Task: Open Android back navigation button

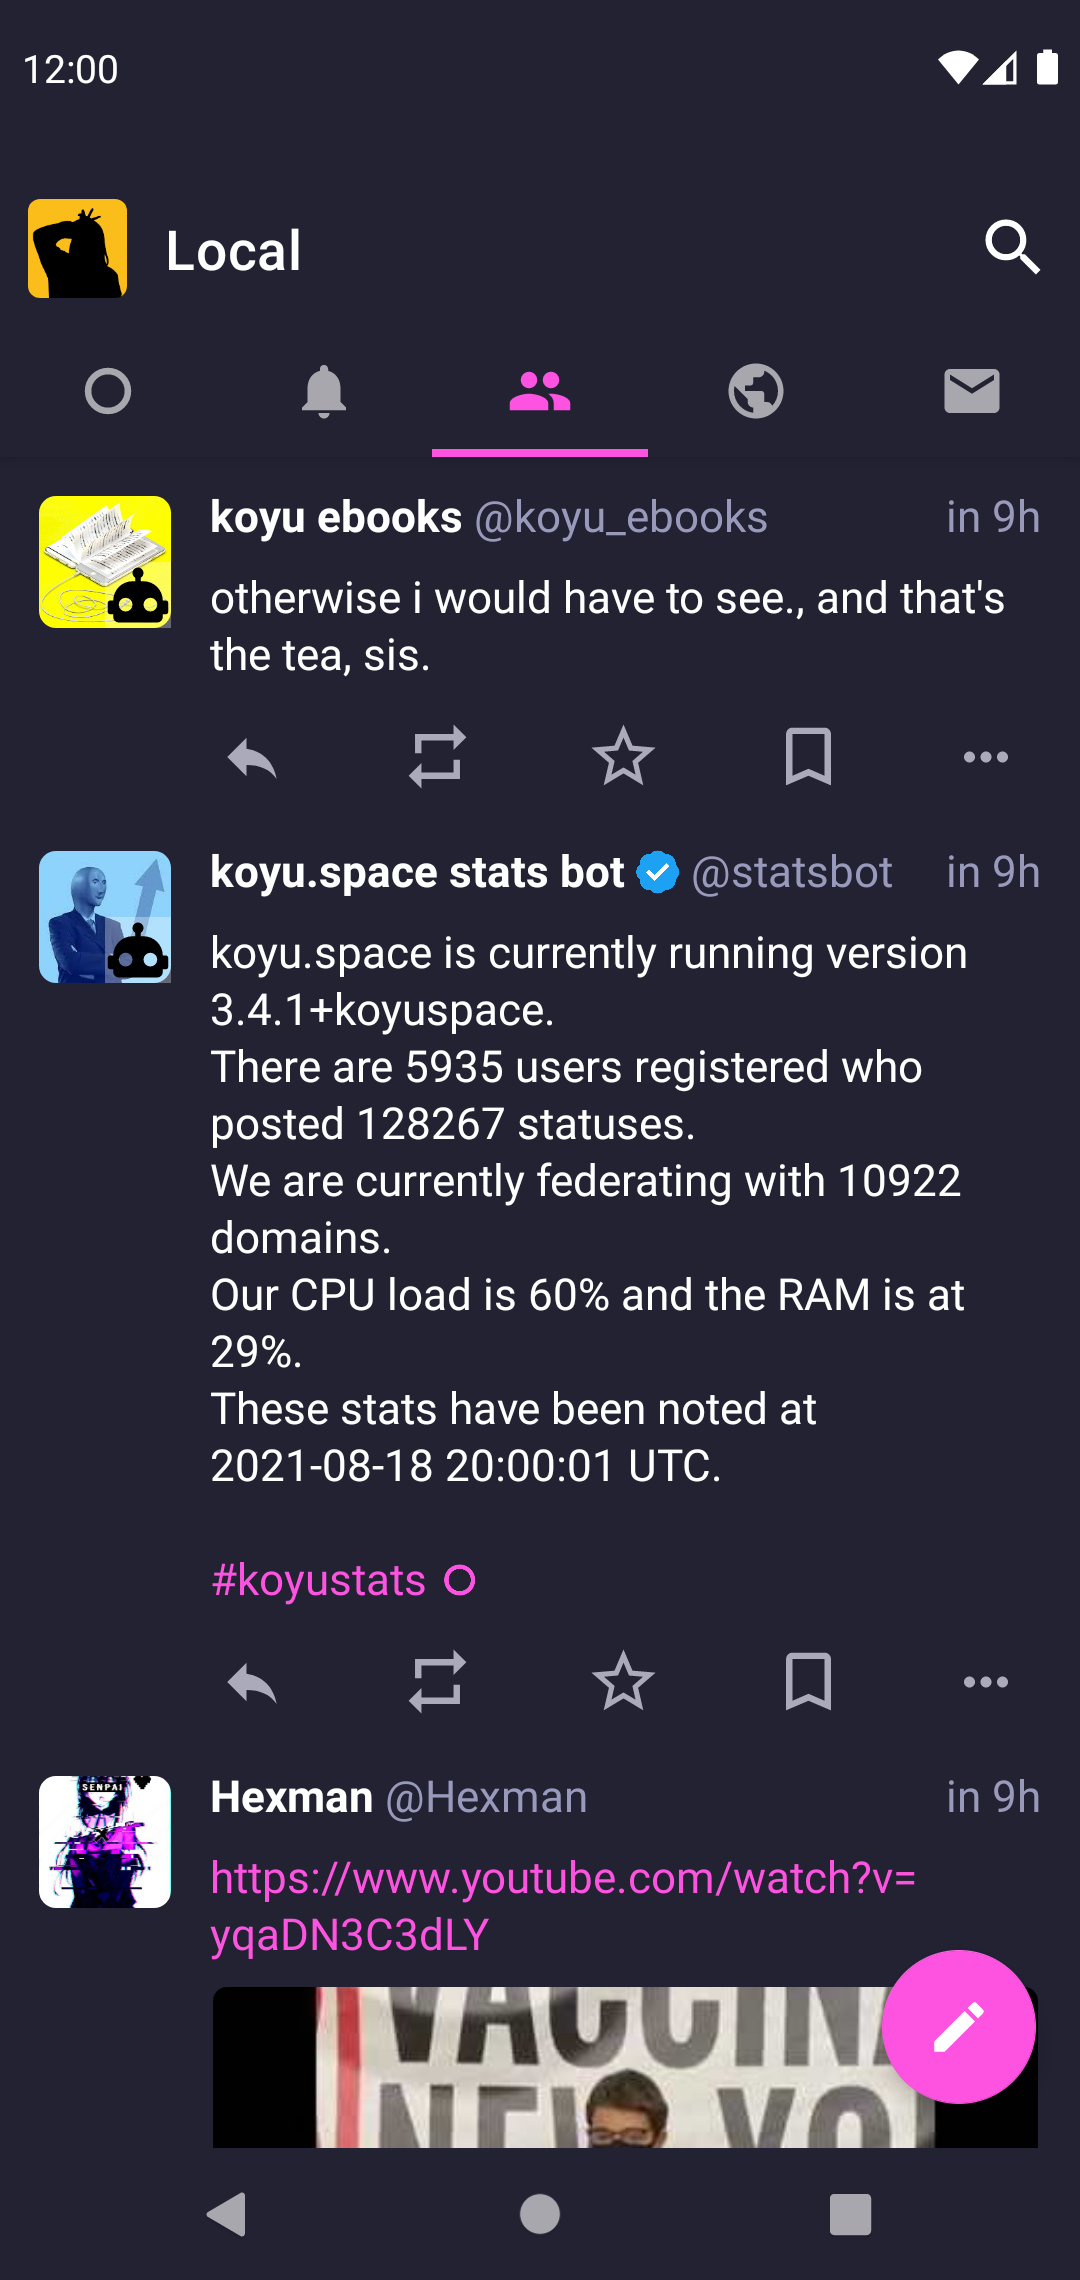Action: point(227,2214)
